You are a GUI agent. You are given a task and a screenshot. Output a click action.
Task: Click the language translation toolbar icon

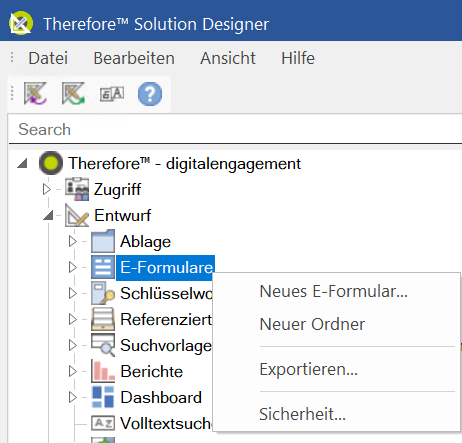coord(112,94)
